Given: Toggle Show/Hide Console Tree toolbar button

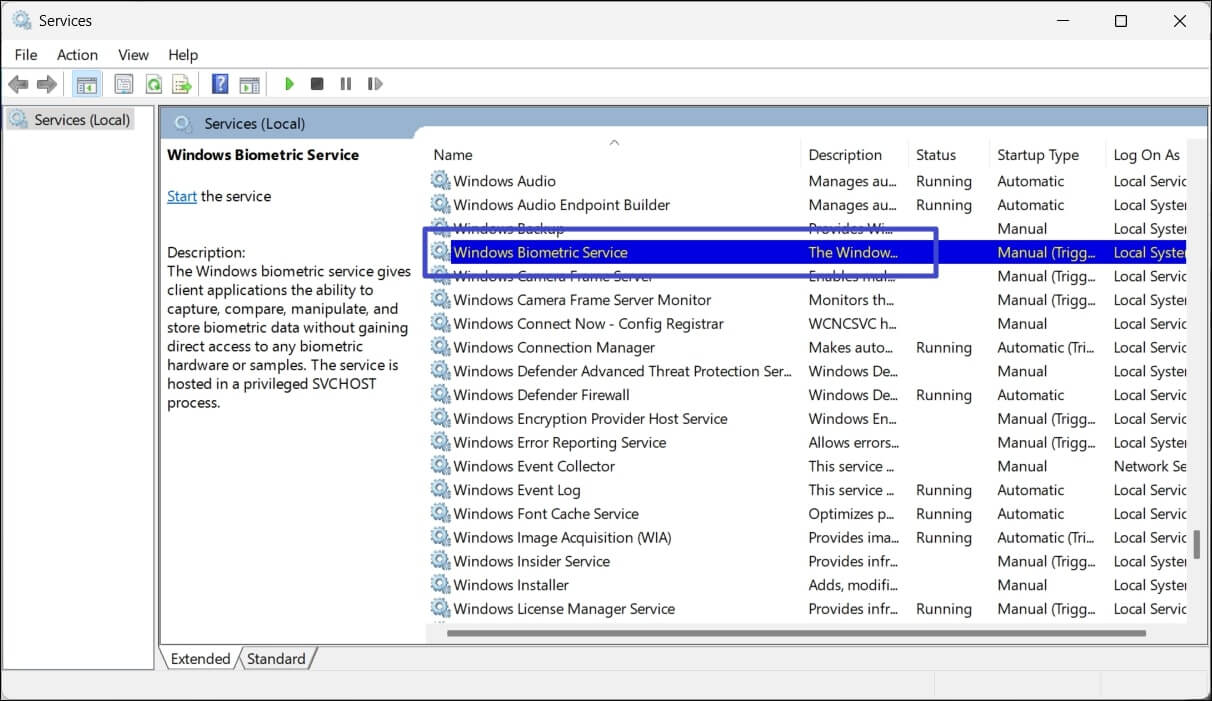Looking at the screenshot, I should pyautogui.click(x=87, y=84).
